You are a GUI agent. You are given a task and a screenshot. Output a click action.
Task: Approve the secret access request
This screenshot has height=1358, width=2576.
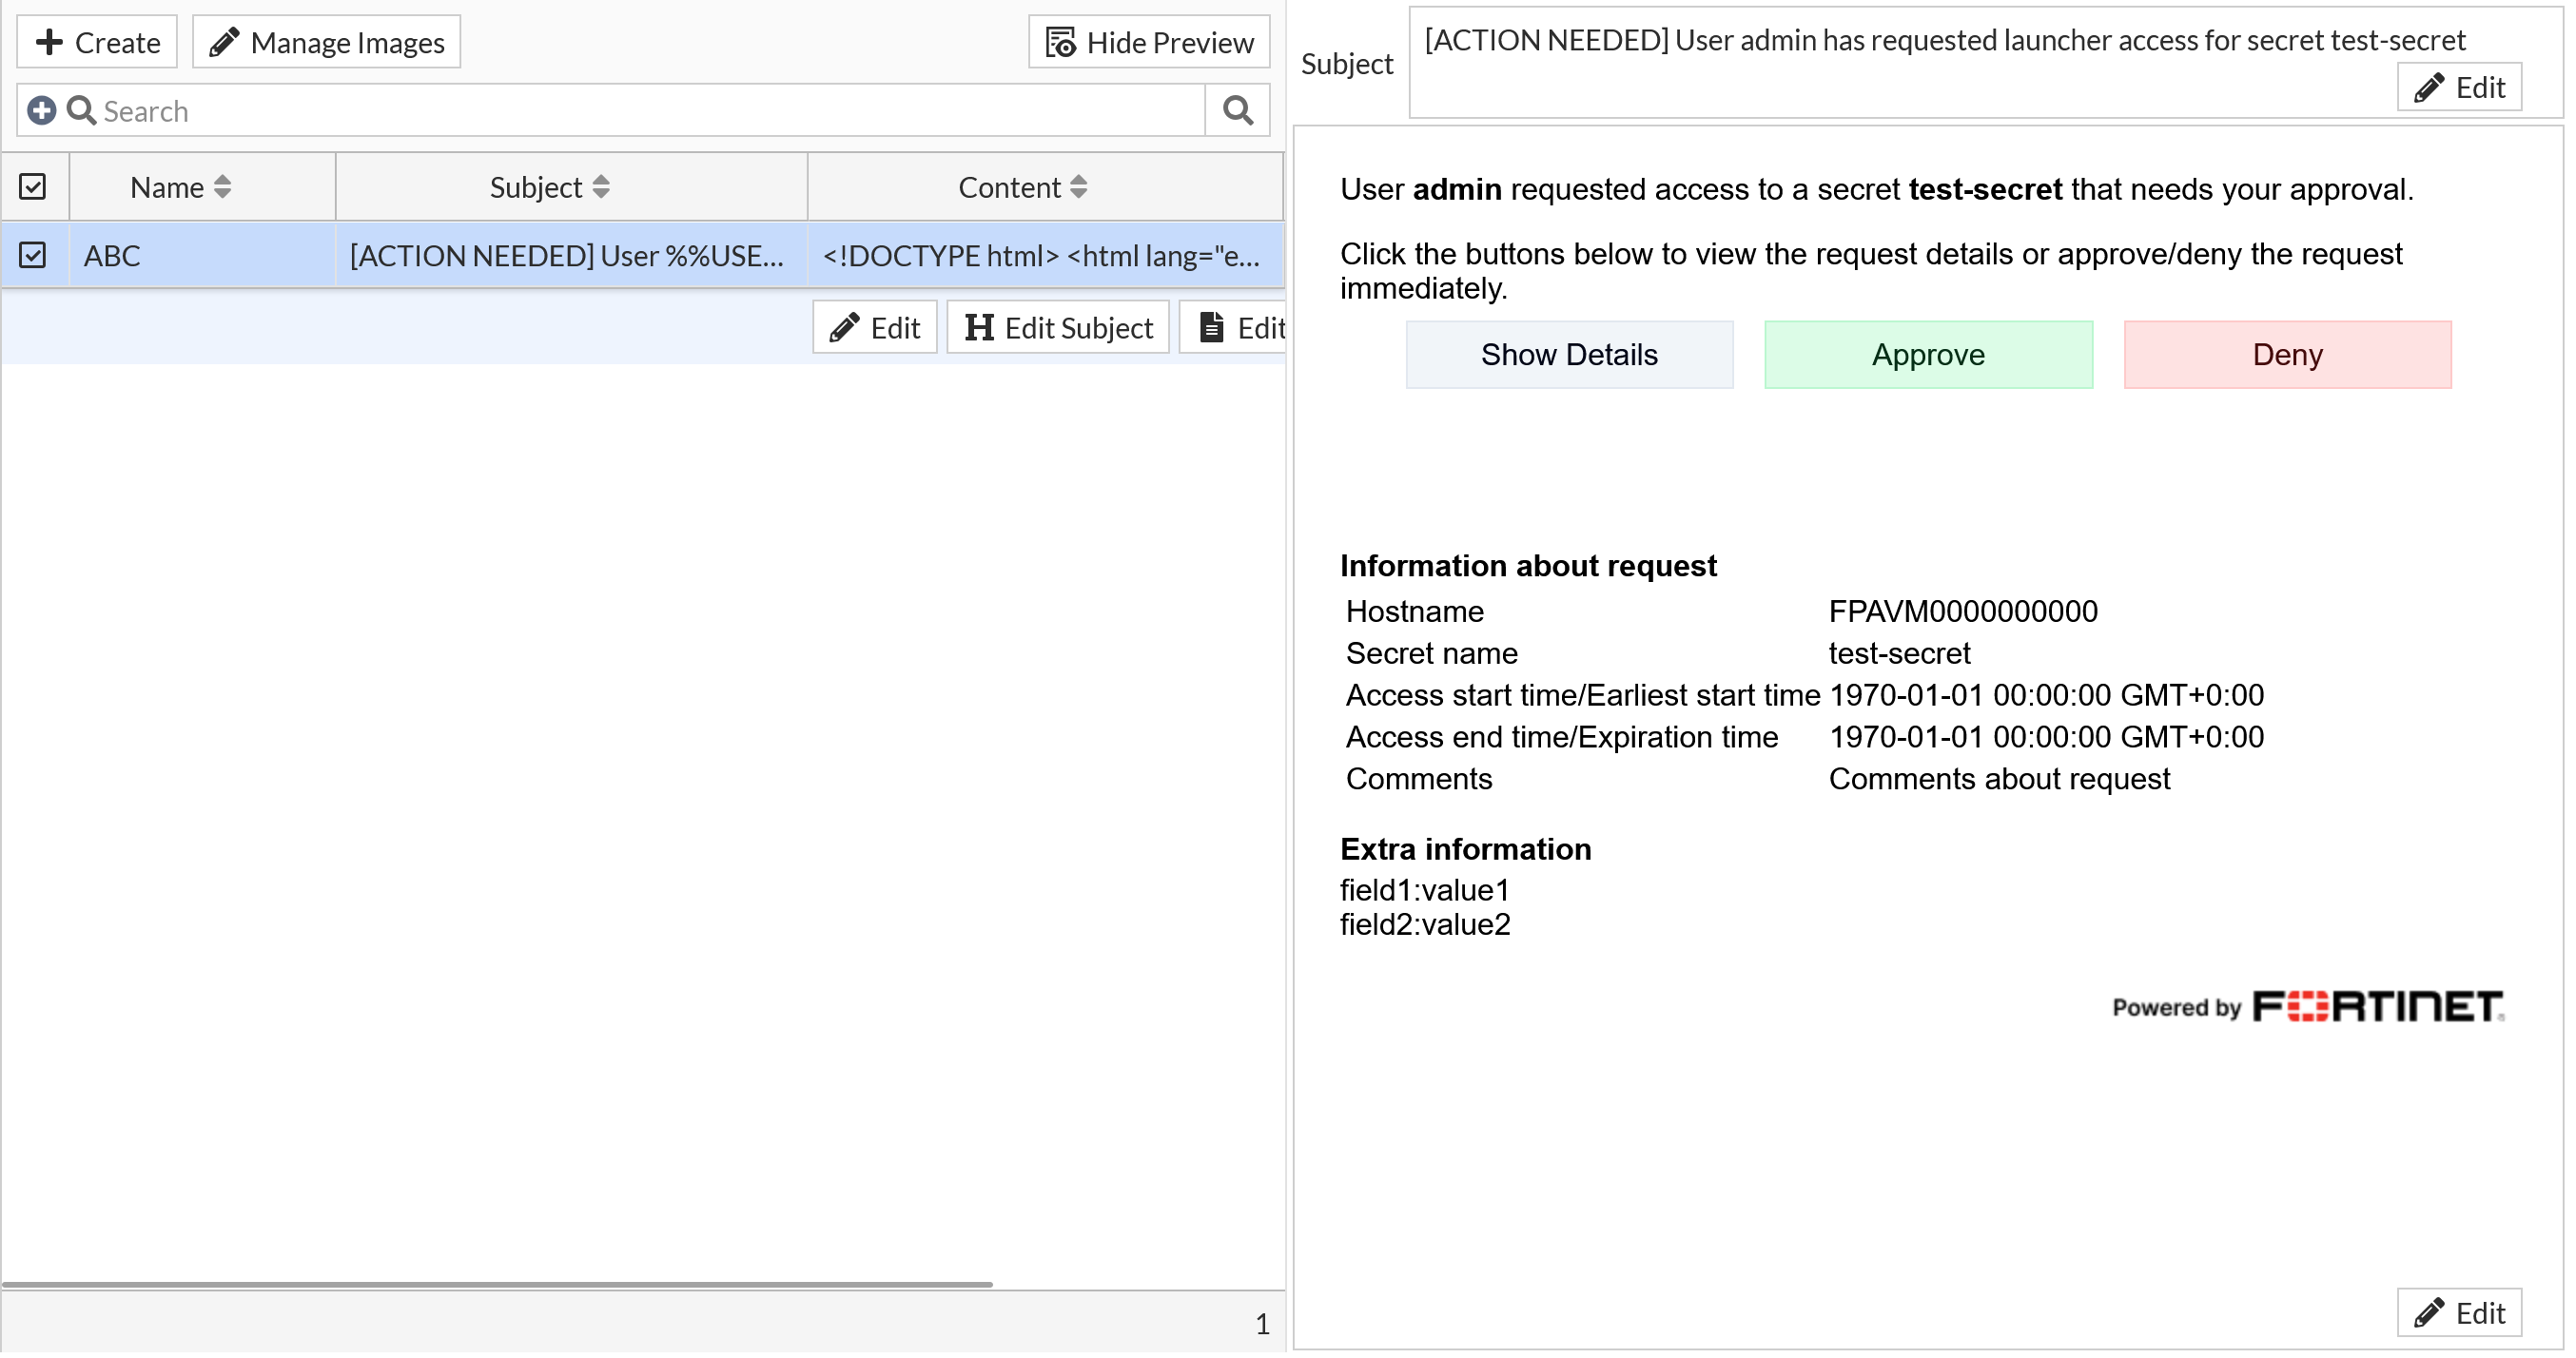(x=1927, y=354)
